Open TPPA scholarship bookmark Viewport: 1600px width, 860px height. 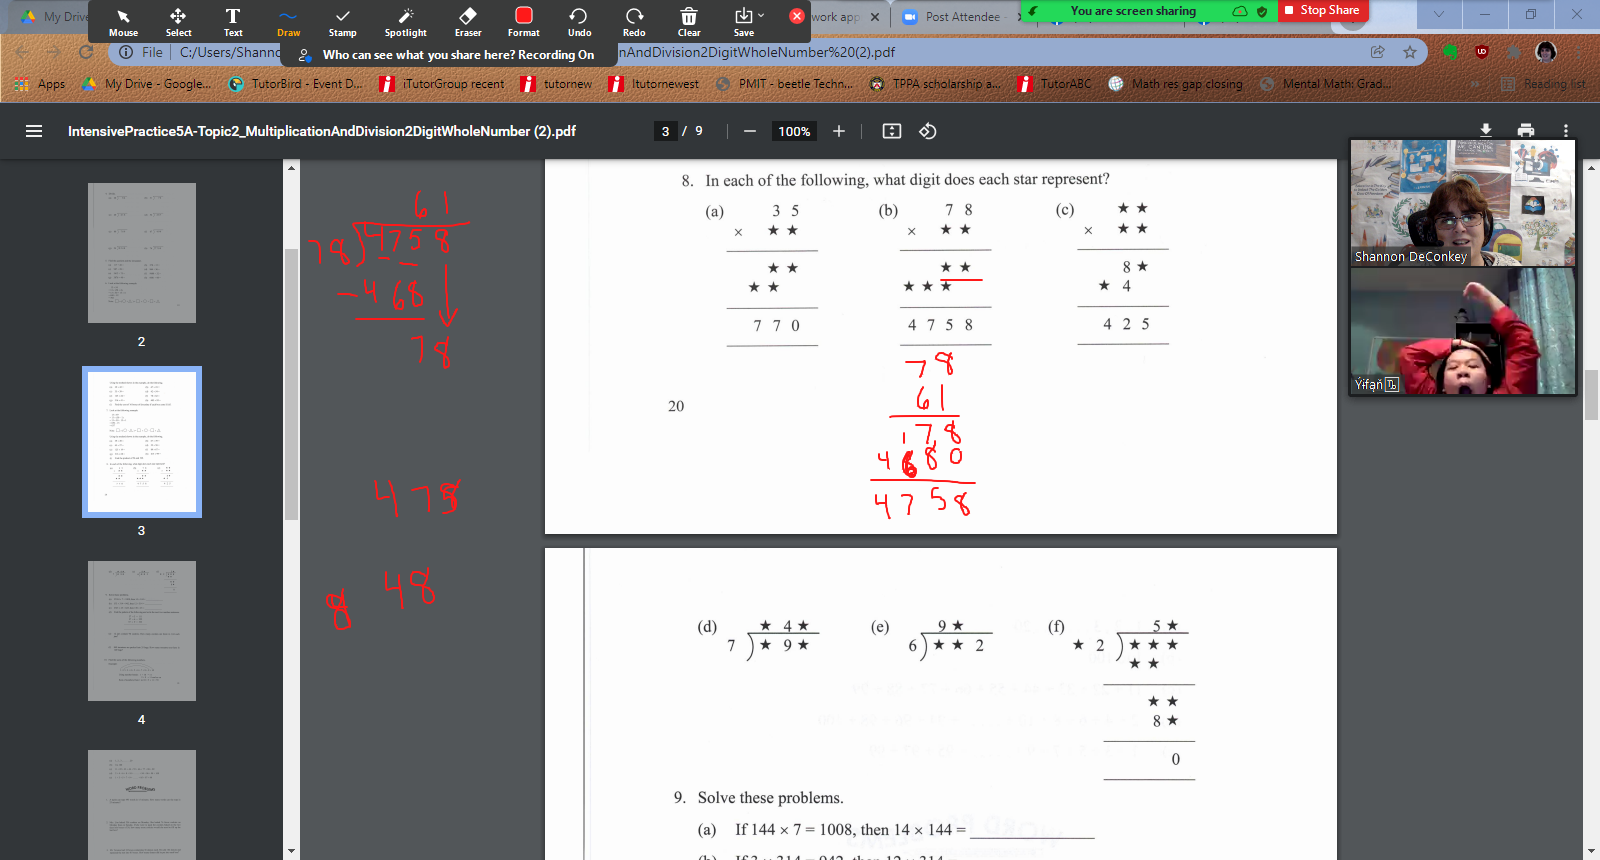pos(935,84)
